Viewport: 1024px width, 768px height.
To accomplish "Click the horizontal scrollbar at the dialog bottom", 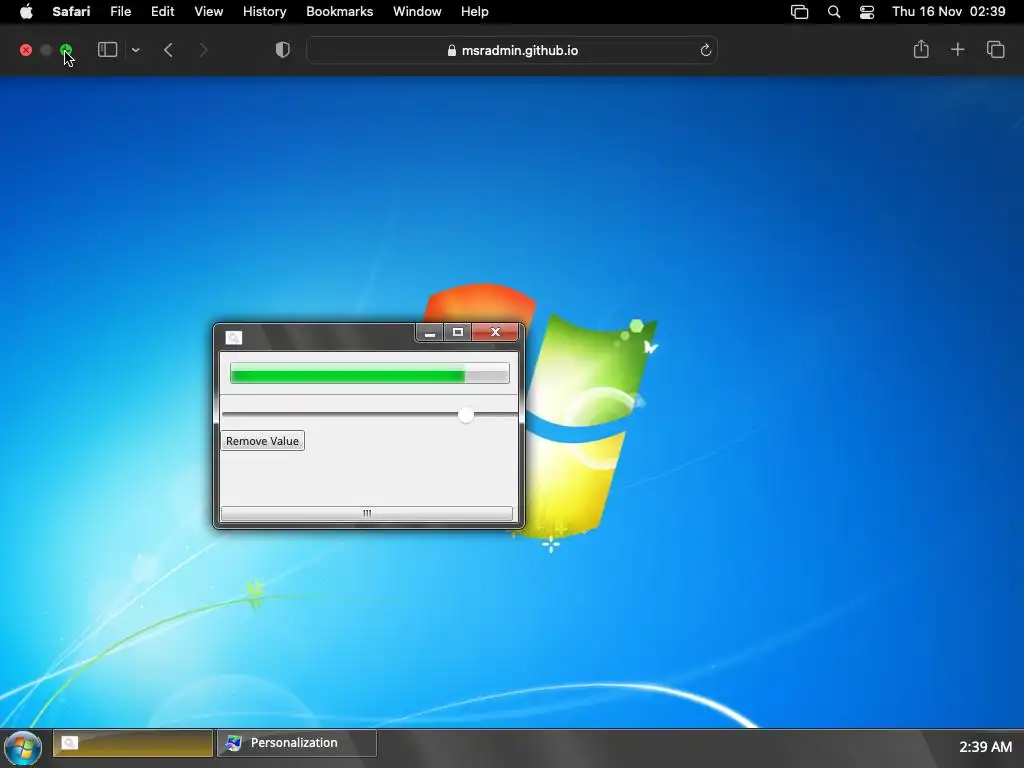I will 367,513.
